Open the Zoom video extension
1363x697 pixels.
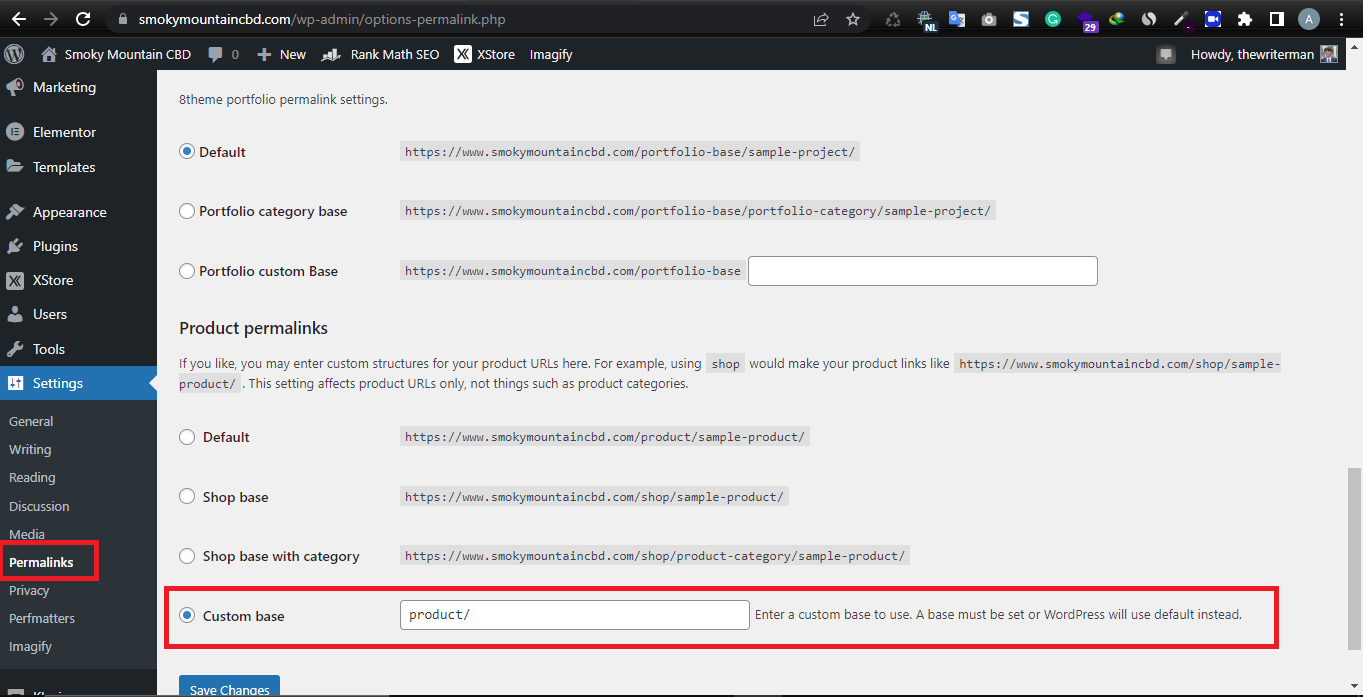[1213, 19]
